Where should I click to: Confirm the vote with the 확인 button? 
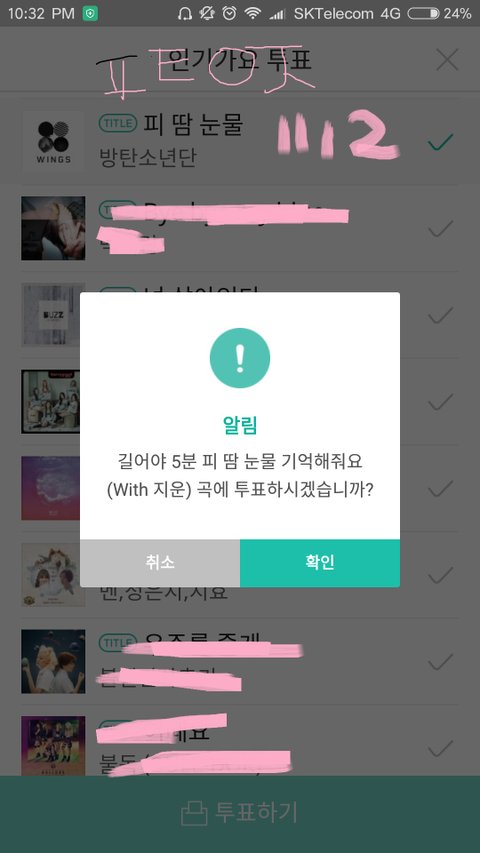(319, 563)
